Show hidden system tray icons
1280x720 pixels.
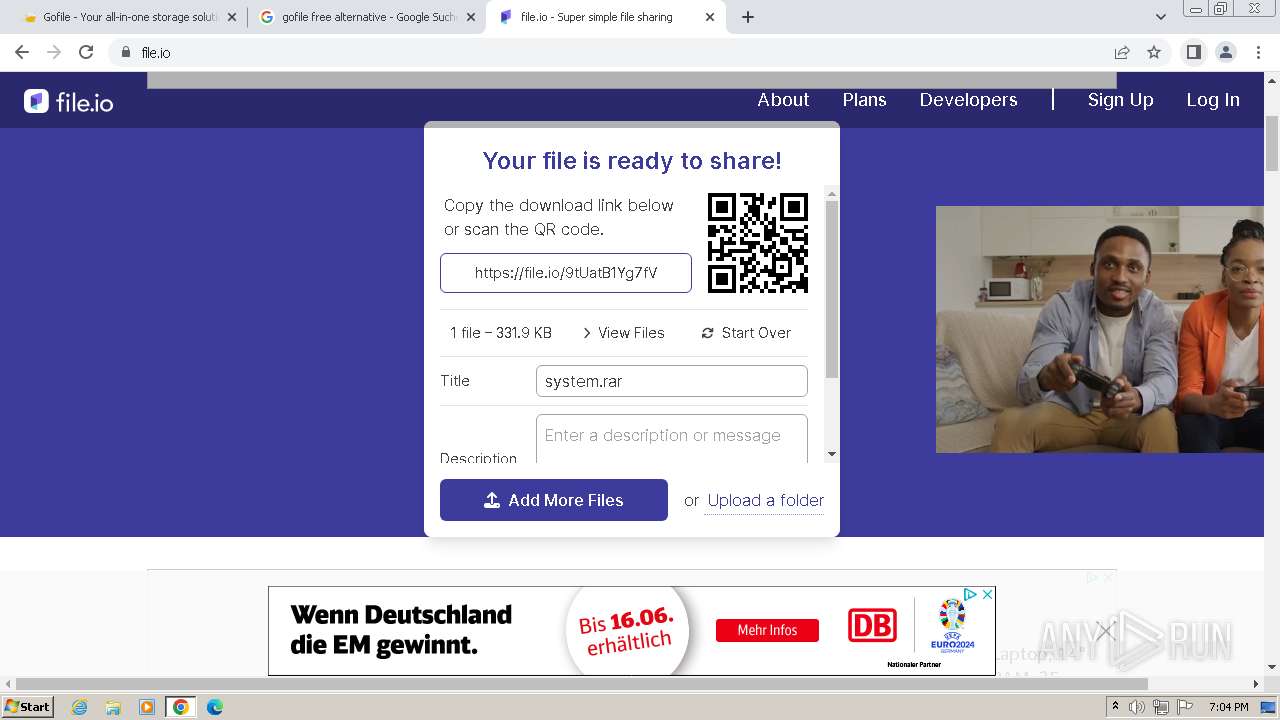coord(1115,707)
